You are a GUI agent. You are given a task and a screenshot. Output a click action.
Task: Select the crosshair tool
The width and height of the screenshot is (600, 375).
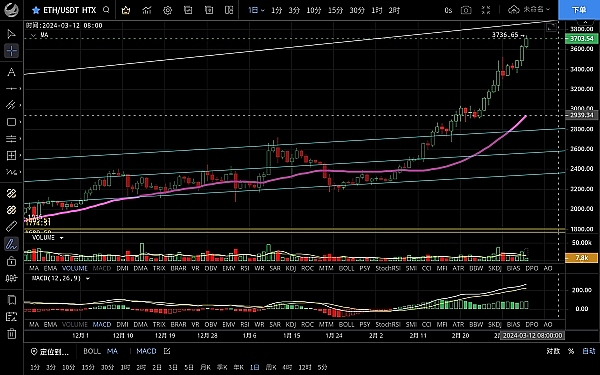(11, 51)
